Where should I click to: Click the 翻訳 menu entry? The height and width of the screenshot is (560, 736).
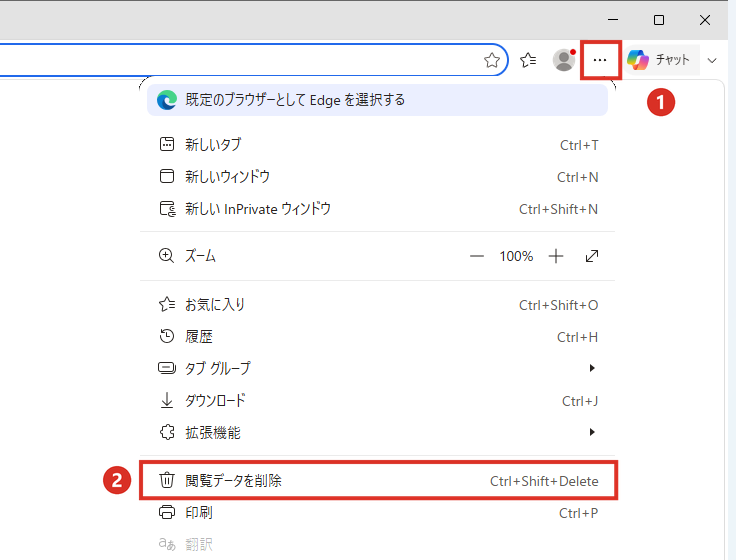coord(377,545)
